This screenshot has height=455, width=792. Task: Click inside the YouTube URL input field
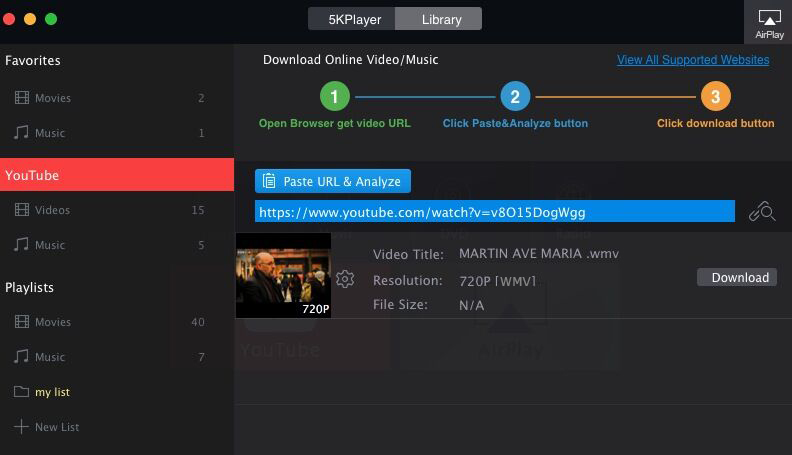click(494, 212)
